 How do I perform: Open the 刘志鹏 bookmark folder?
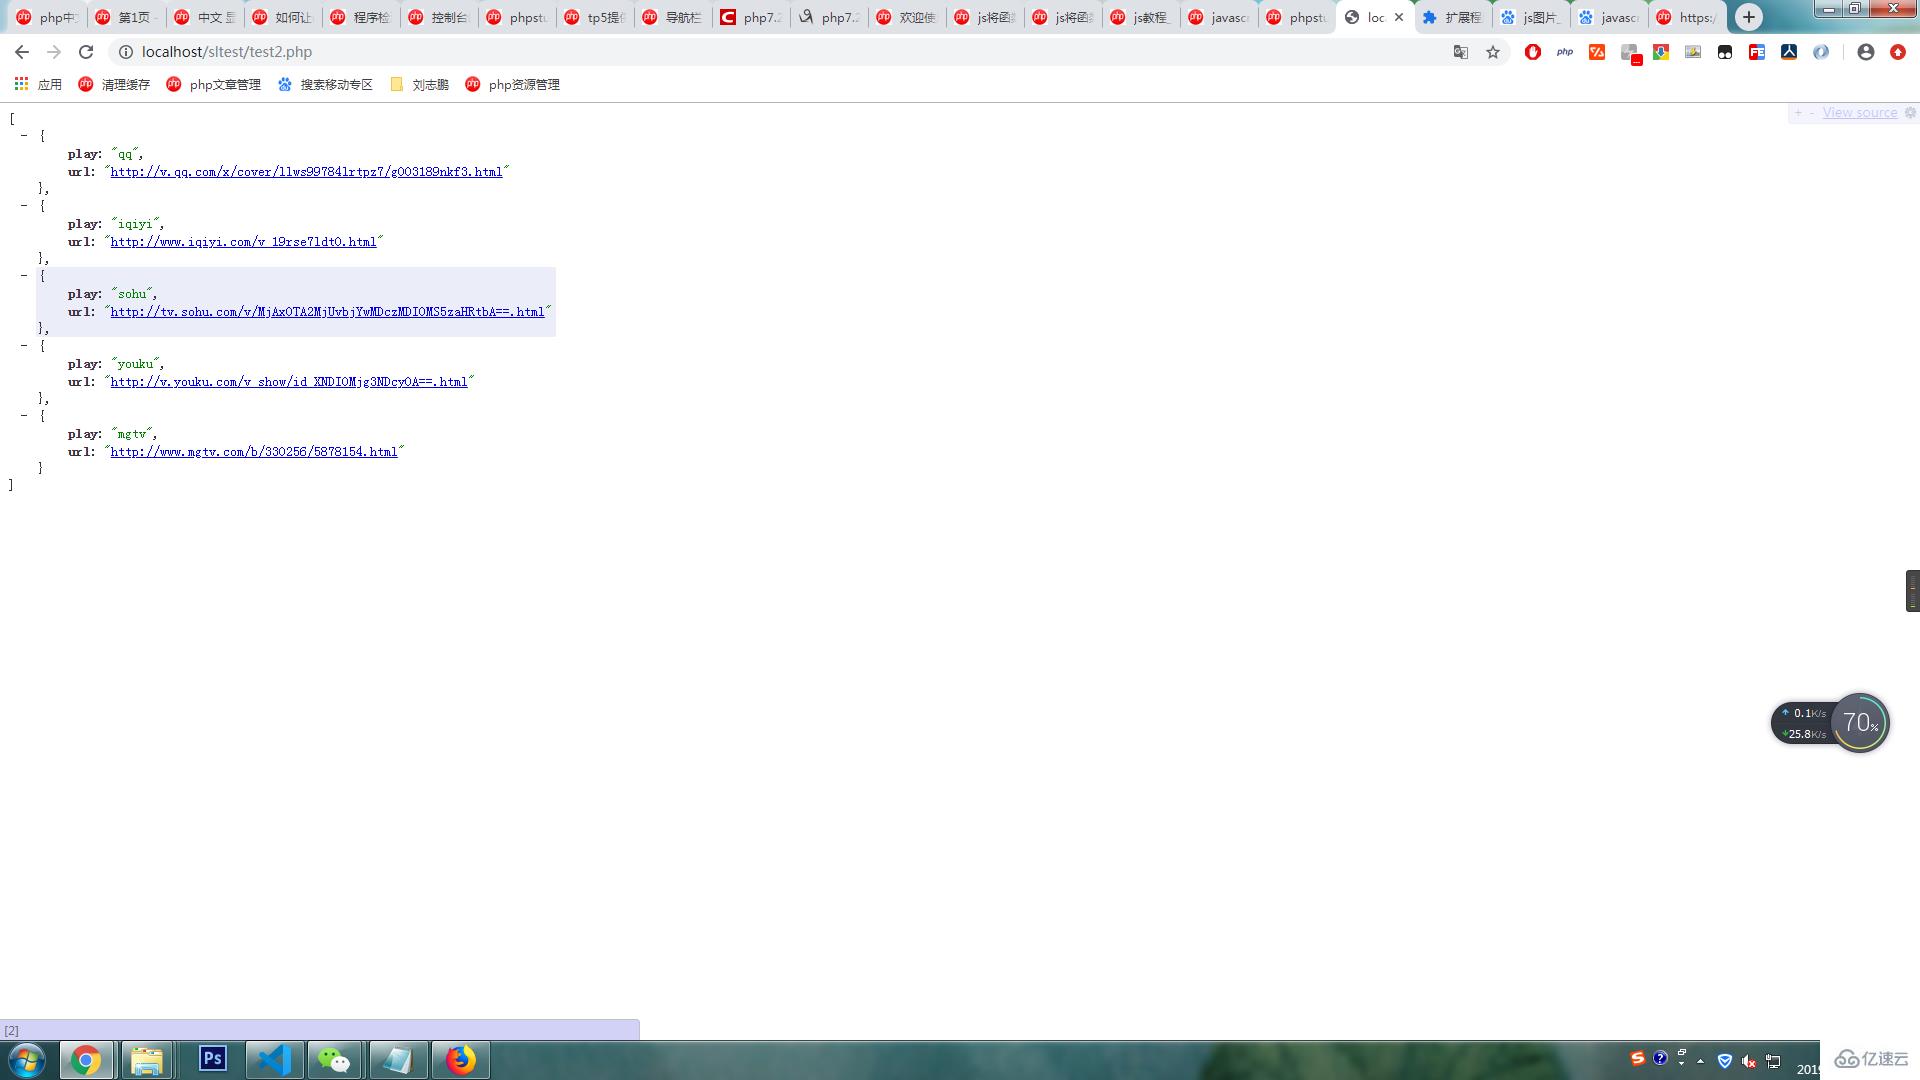point(420,85)
